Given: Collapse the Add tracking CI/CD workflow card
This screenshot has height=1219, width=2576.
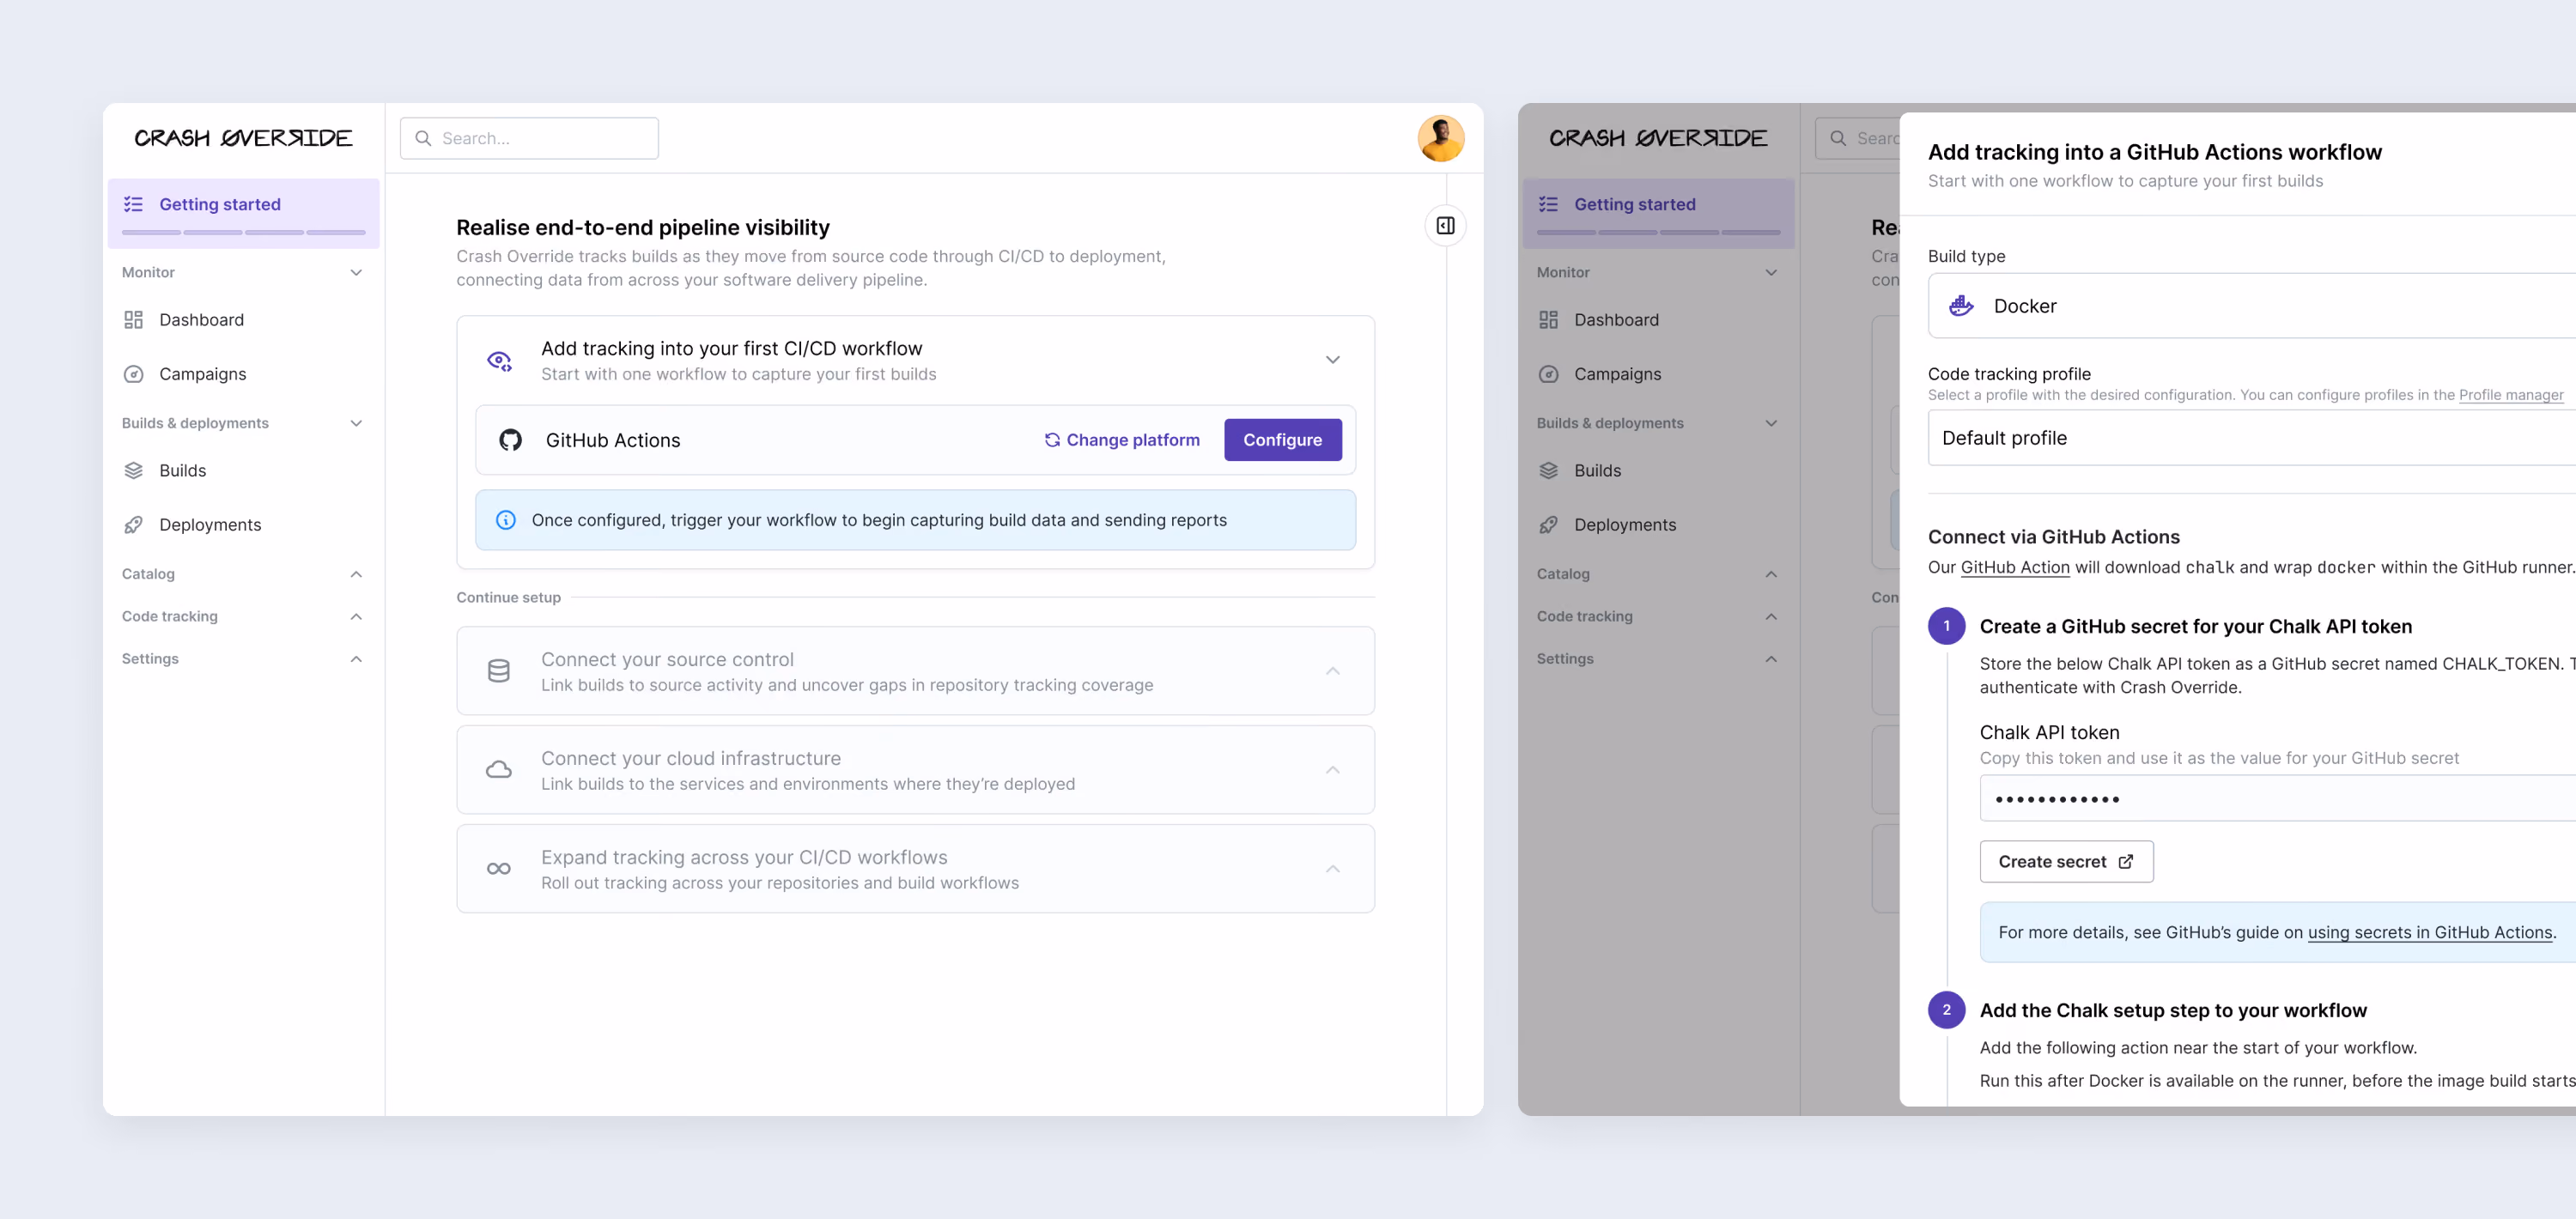Looking at the screenshot, I should tap(1332, 359).
